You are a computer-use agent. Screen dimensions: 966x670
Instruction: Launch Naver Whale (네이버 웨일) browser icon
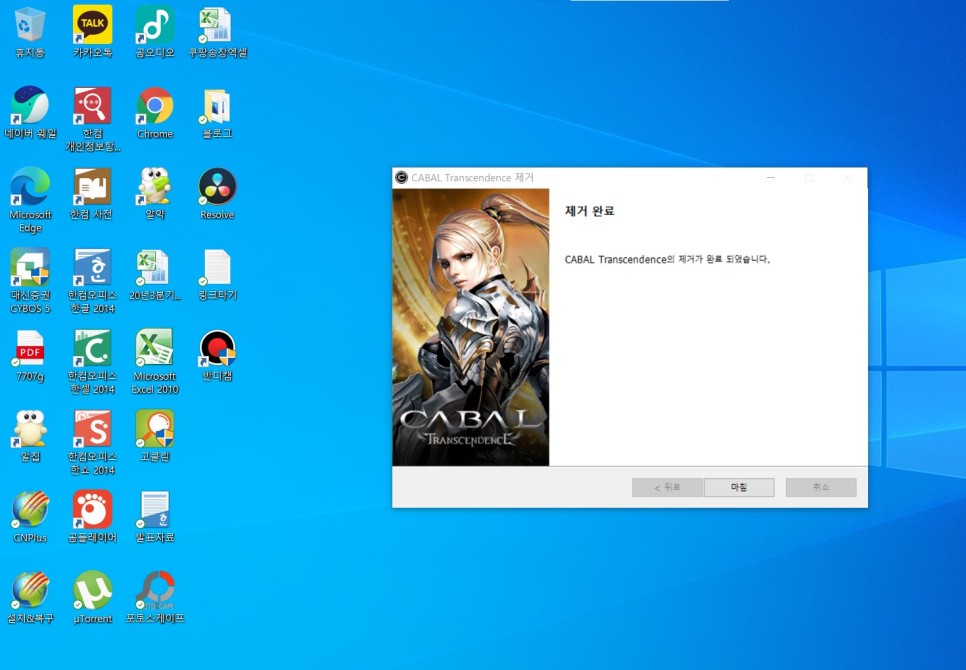pyautogui.click(x=30, y=113)
